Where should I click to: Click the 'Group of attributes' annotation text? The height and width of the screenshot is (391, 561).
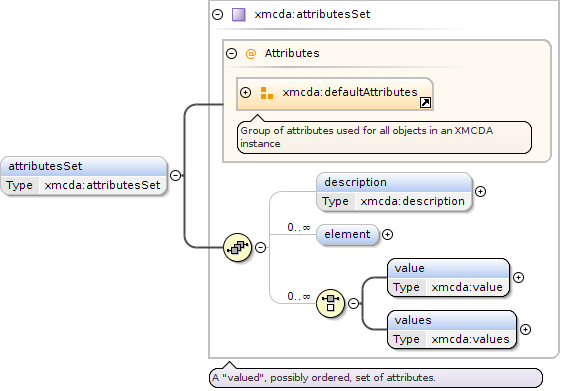(x=367, y=137)
